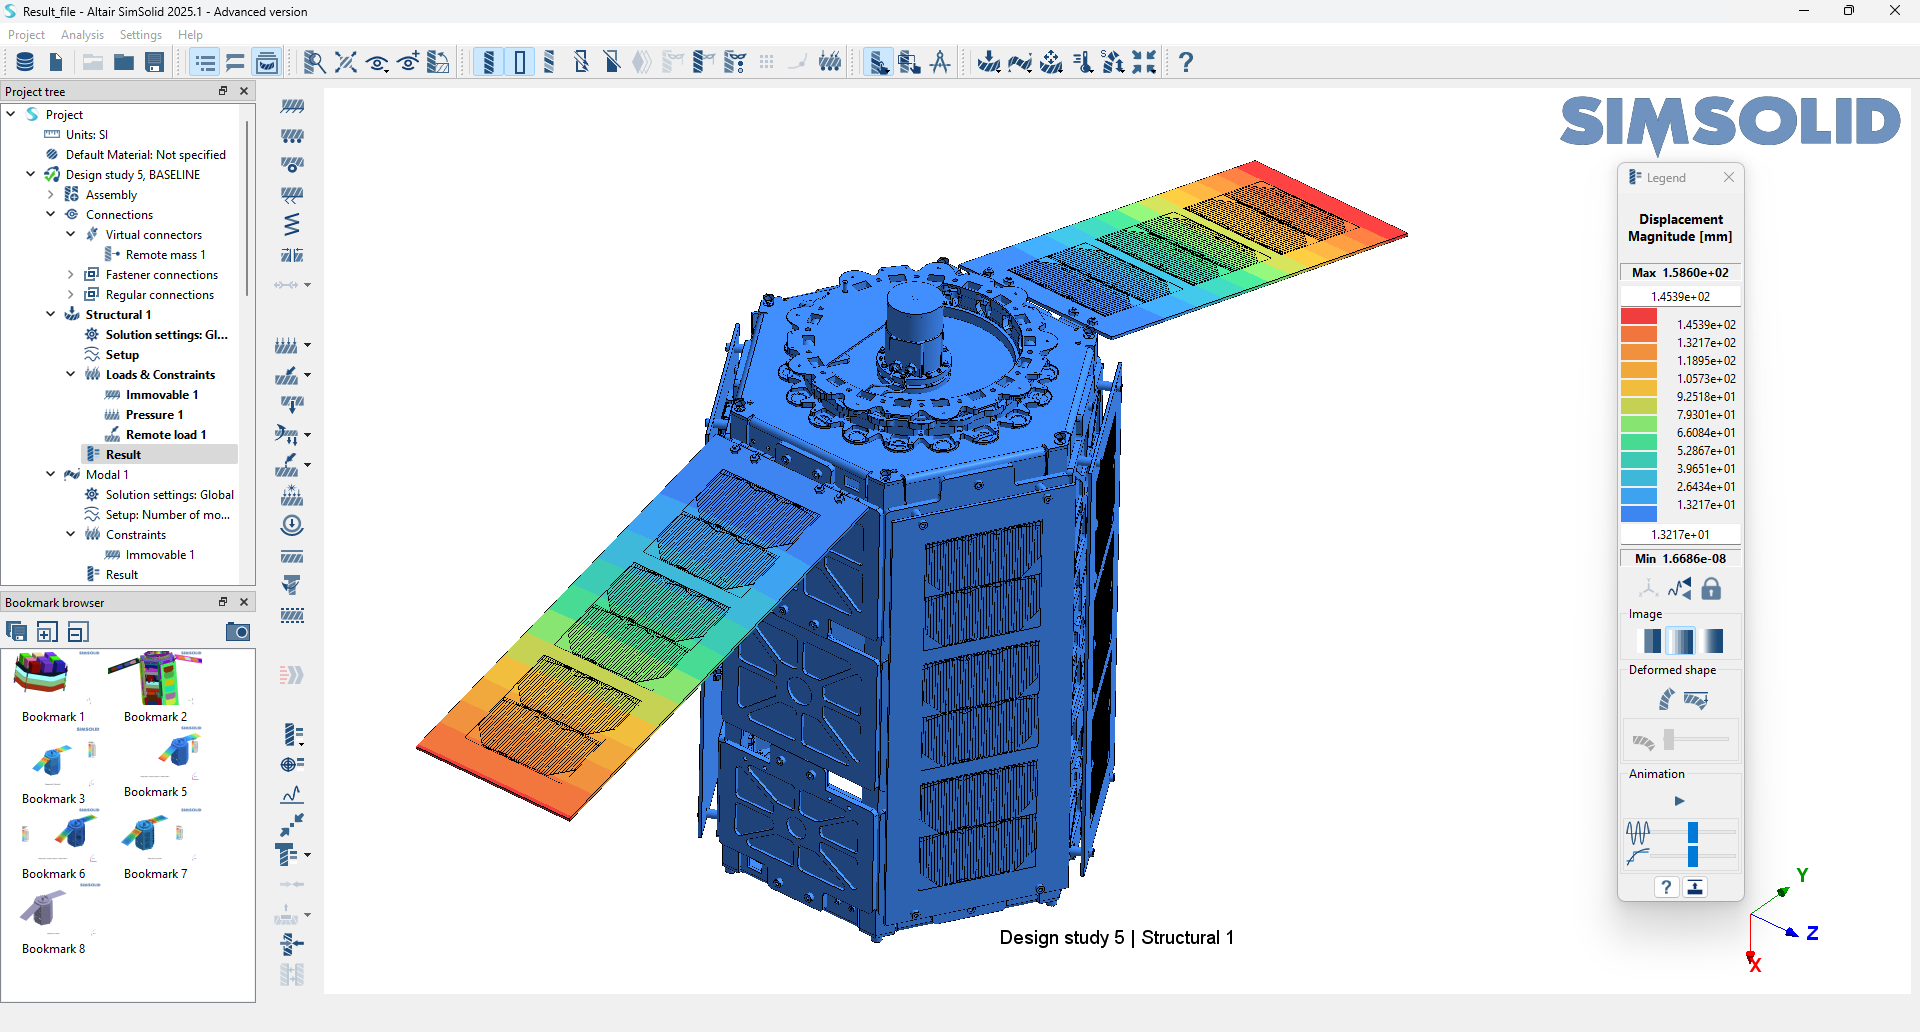Select Remote load 1 in project tree
Viewport: 1920px width, 1032px height.
[x=166, y=435]
